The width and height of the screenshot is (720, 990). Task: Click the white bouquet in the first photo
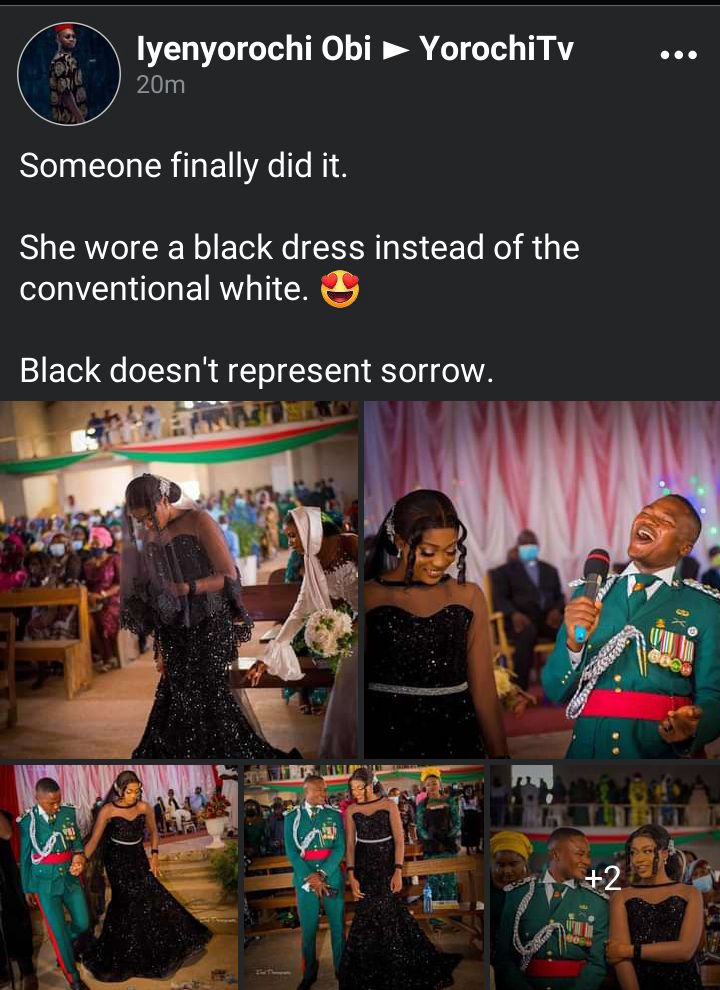(329, 633)
